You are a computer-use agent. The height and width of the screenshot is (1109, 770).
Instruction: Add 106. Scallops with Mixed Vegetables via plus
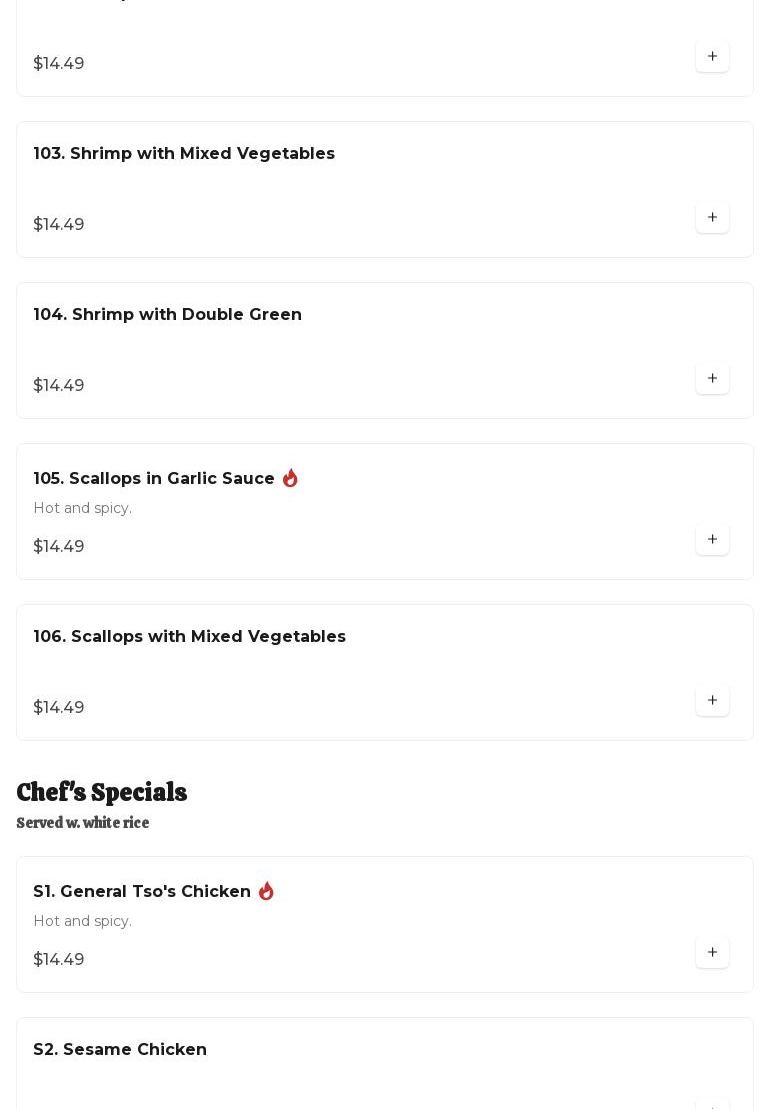712,700
